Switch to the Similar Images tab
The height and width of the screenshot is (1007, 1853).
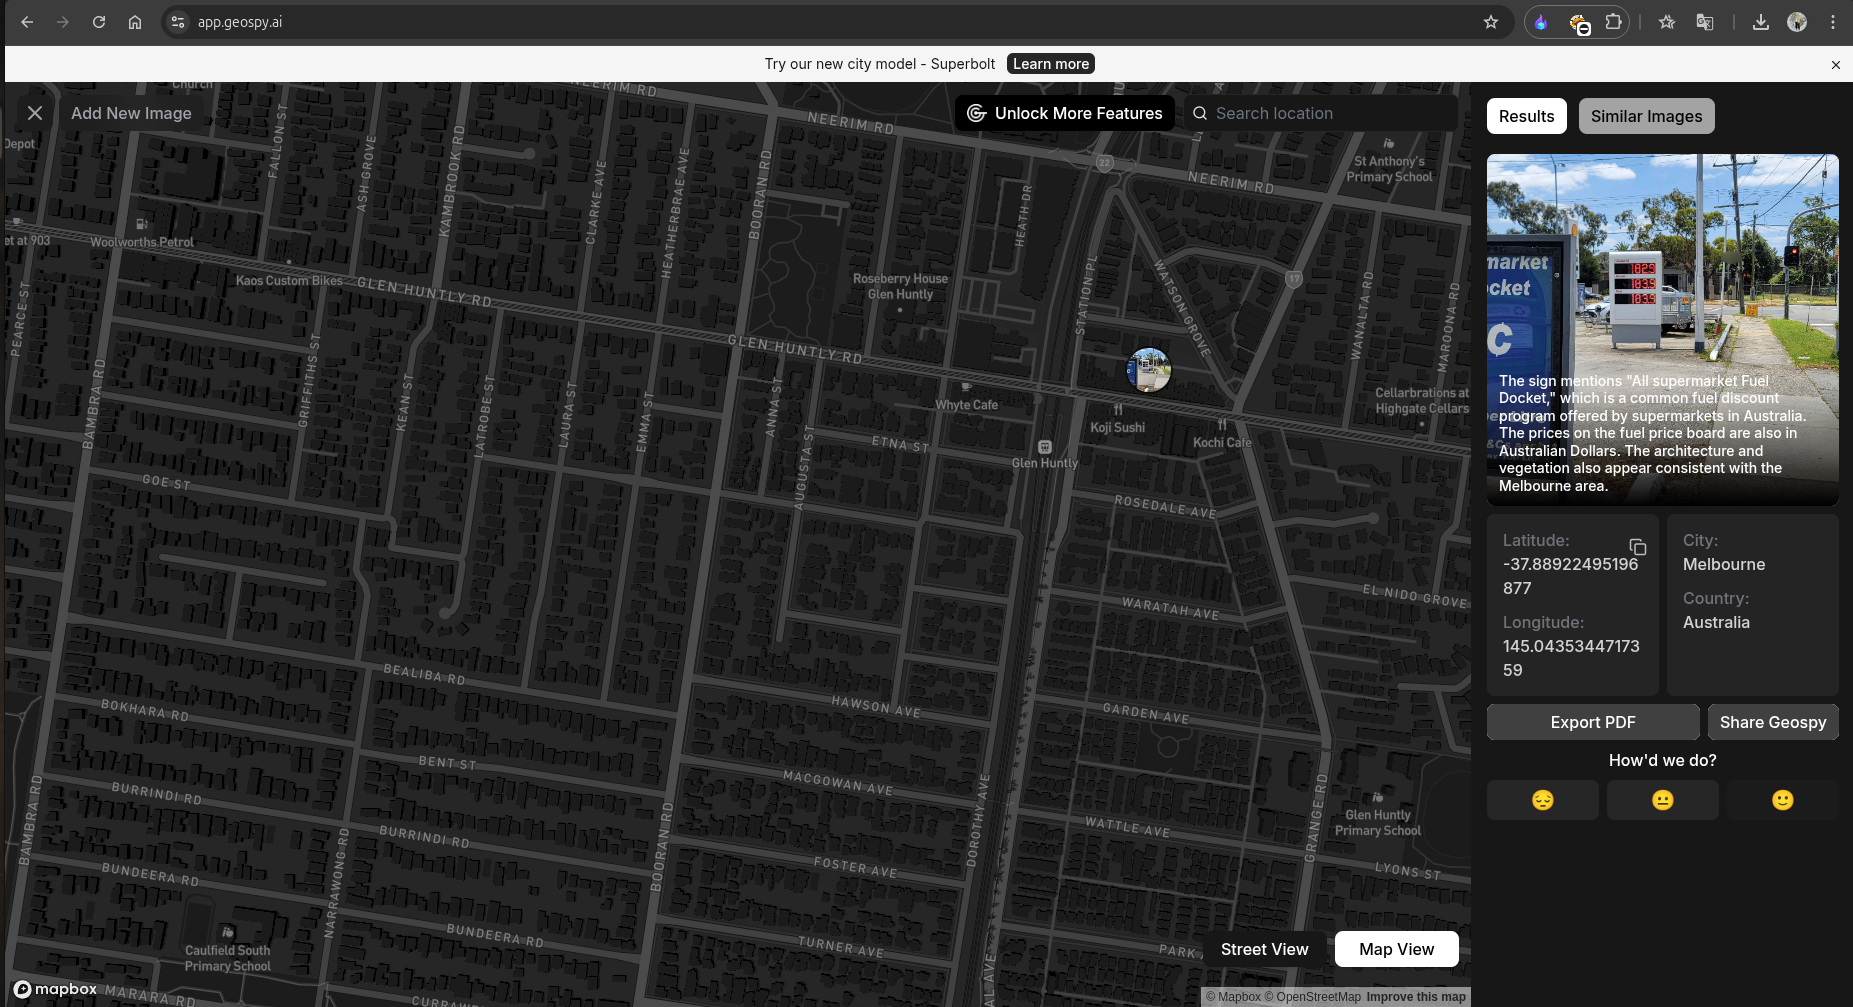point(1647,116)
